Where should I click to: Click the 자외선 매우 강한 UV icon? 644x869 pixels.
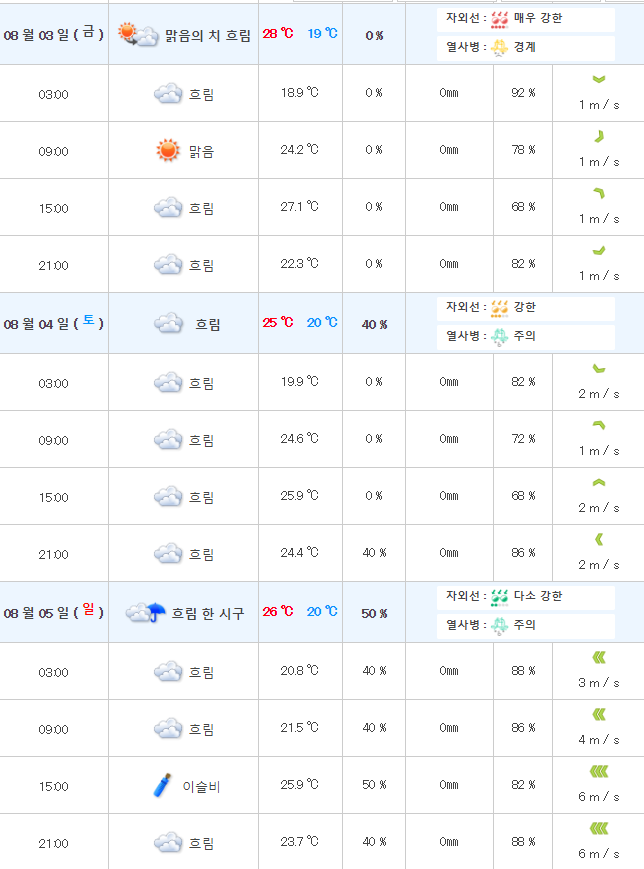(499, 18)
